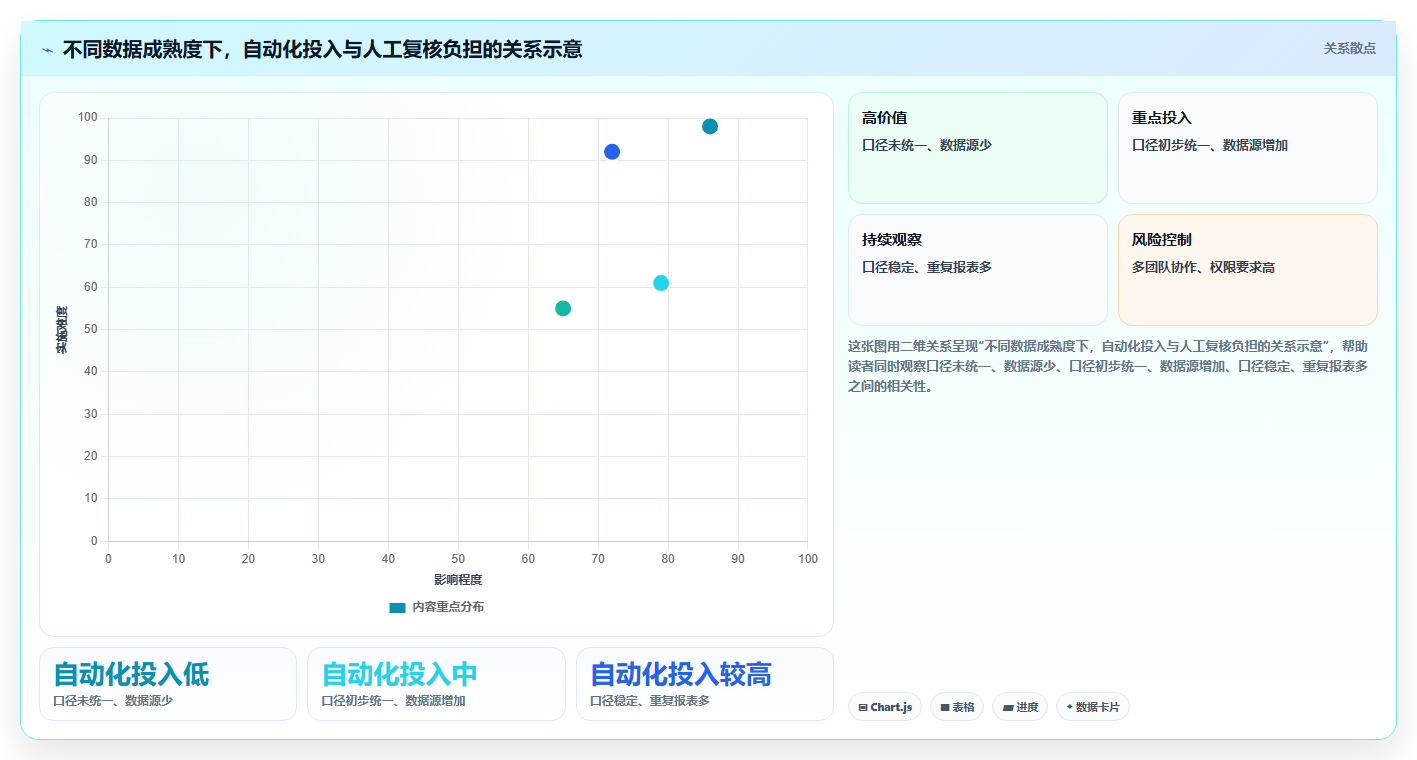The width and height of the screenshot is (1417, 760).
Task: Click the 进度 tag chip
Action: coord(1020,707)
